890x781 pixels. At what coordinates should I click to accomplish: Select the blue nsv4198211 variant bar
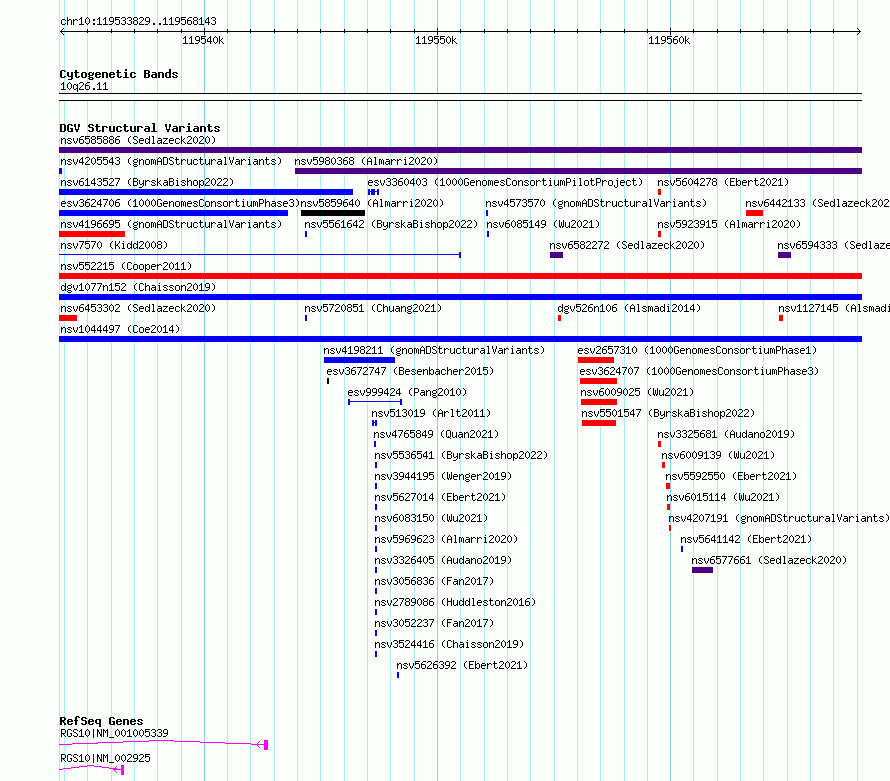click(359, 360)
